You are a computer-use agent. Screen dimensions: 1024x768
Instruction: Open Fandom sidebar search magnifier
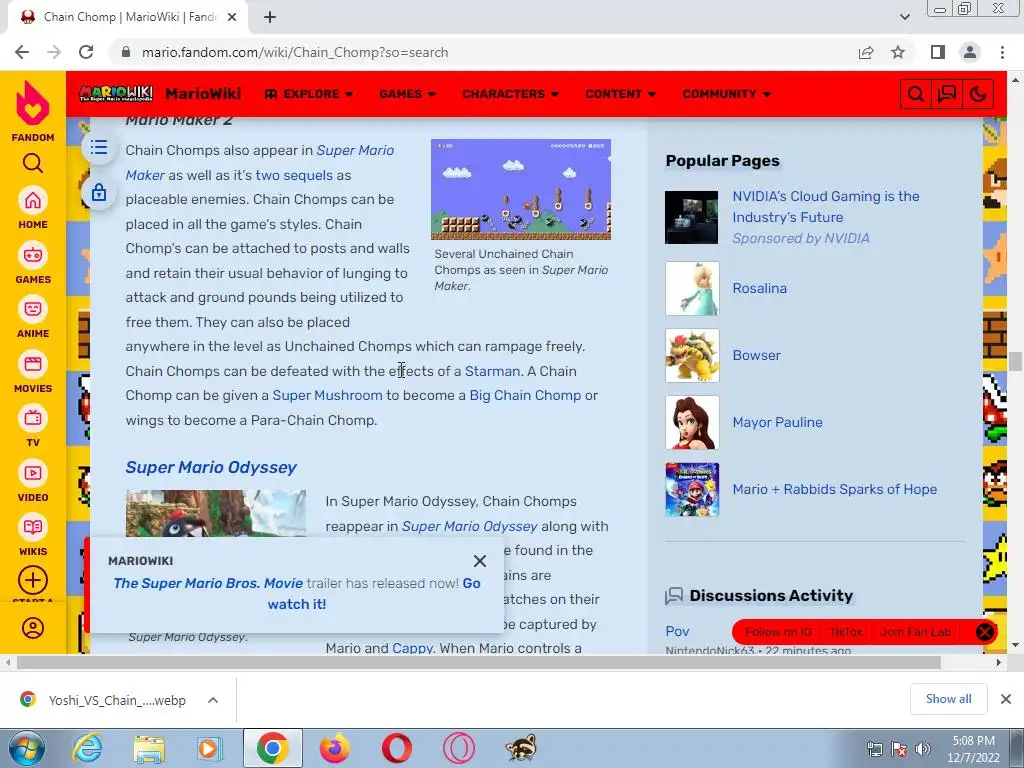pyautogui.click(x=33, y=163)
